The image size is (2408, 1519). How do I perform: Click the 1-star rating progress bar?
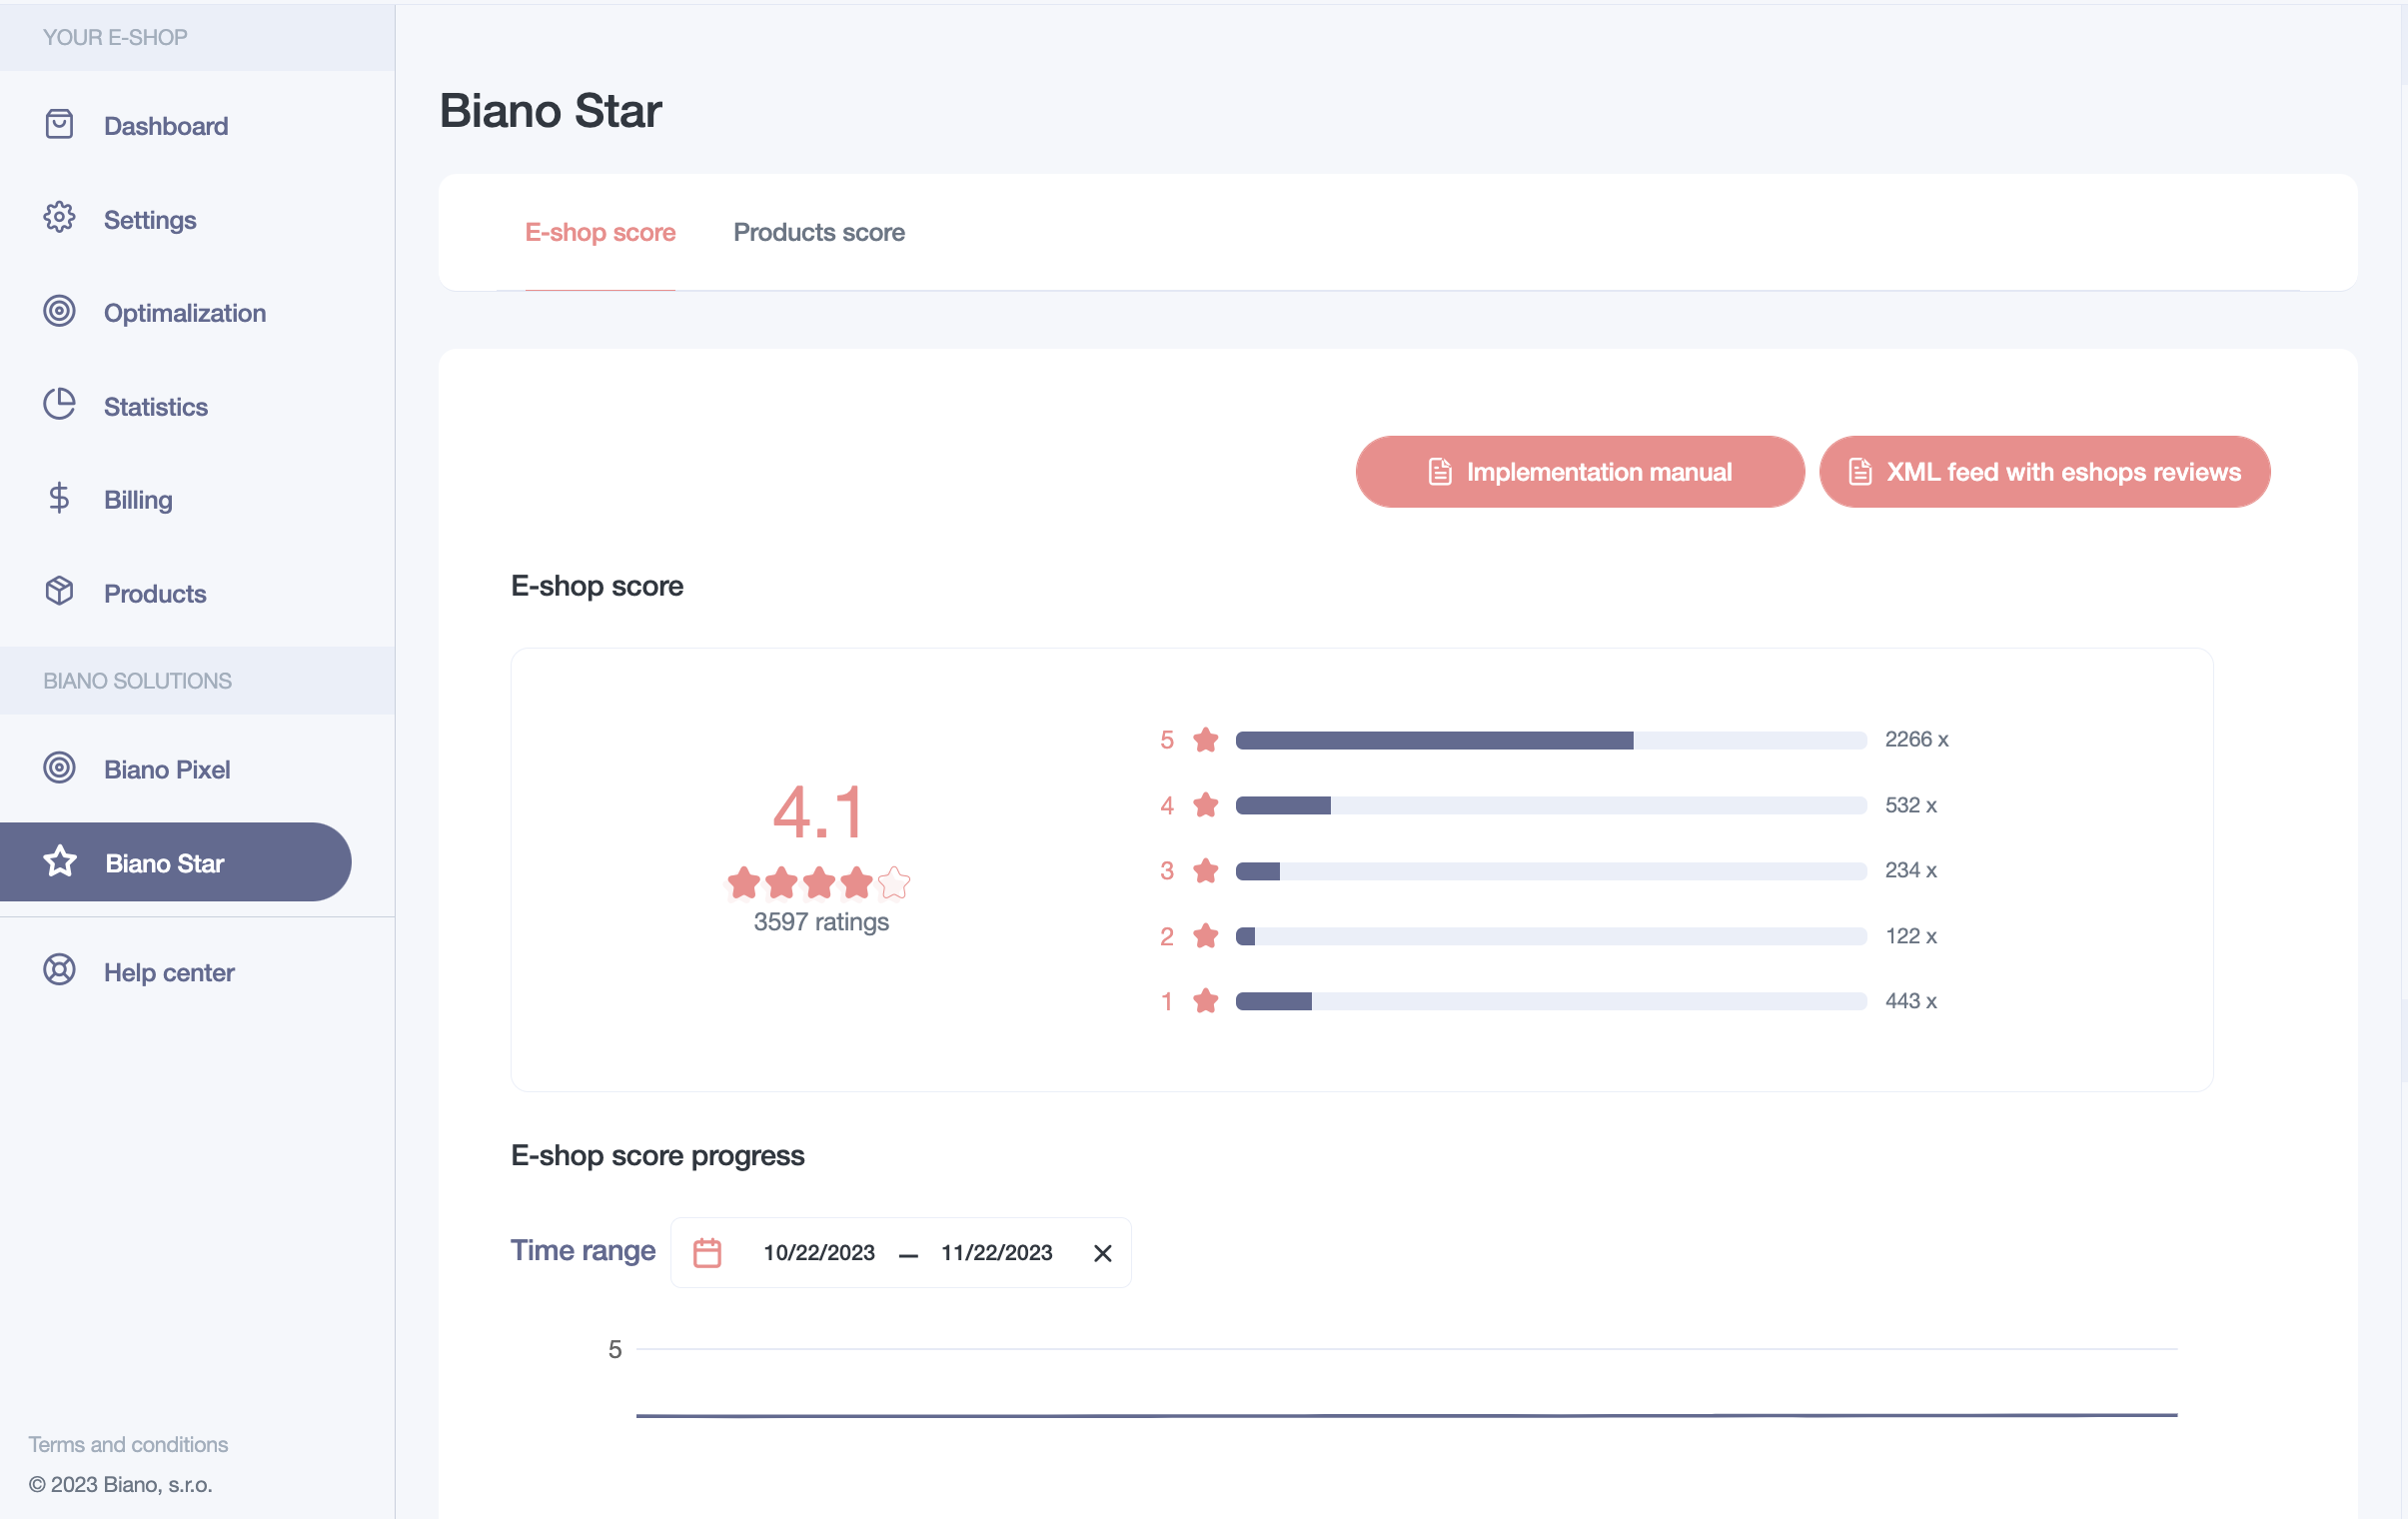(1551, 1001)
